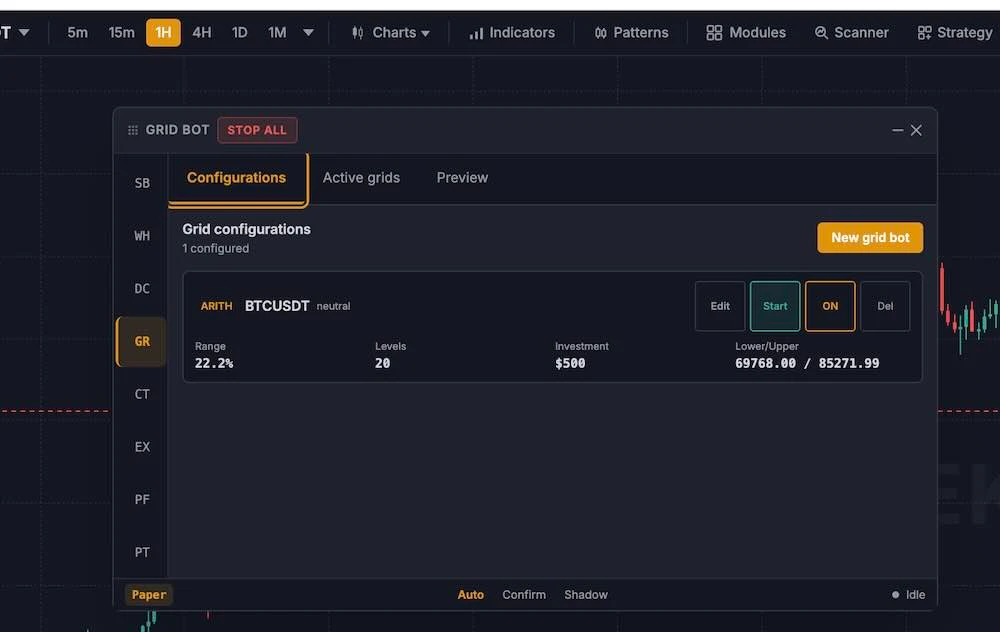Select the 5m timeframe
Viewport: 1000px width, 632px height.
click(x=77, y=33)
